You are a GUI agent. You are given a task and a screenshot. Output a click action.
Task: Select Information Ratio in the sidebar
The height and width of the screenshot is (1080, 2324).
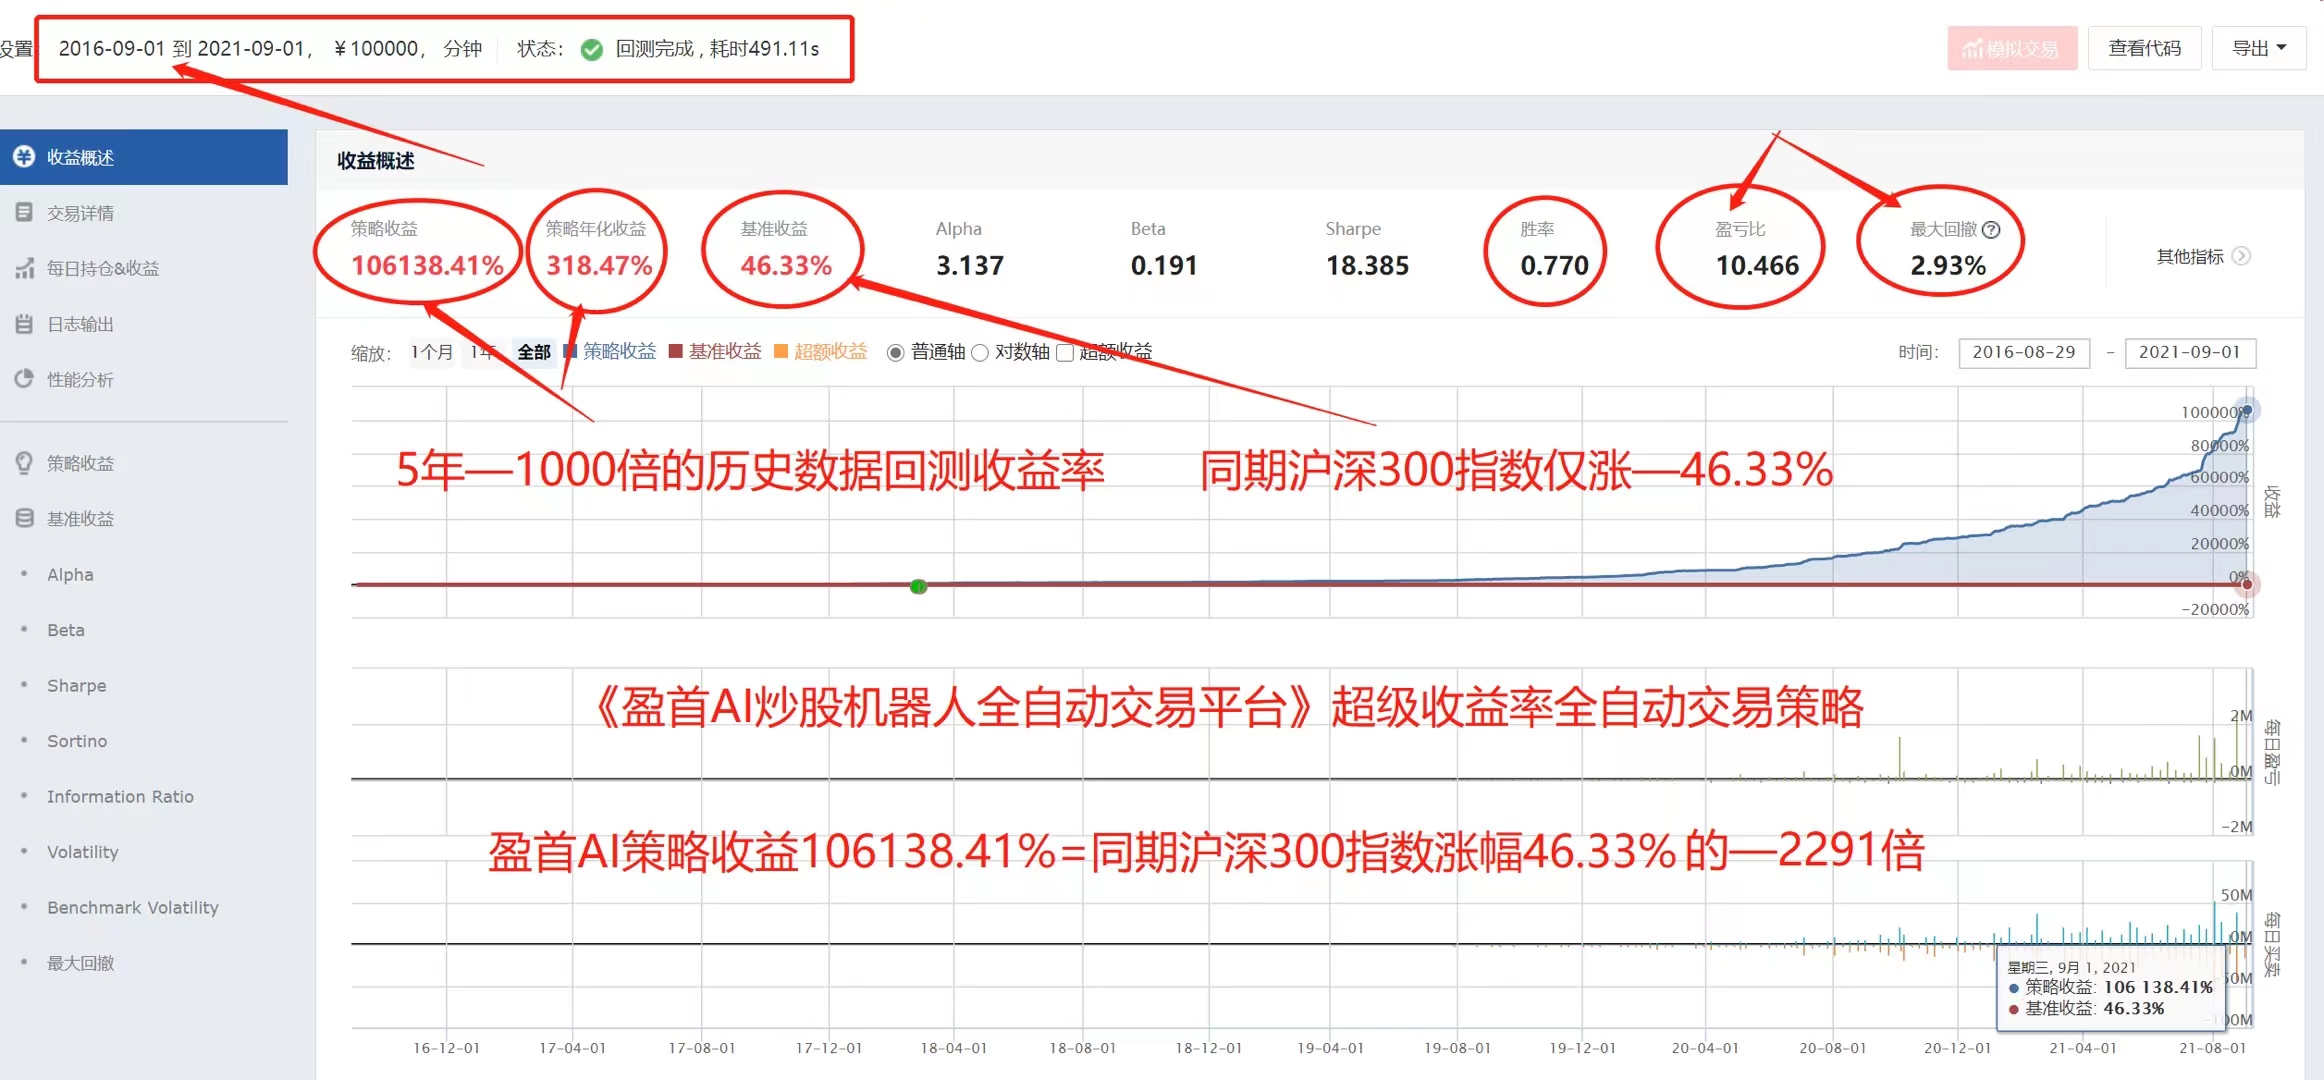click(x=120, y=796)
